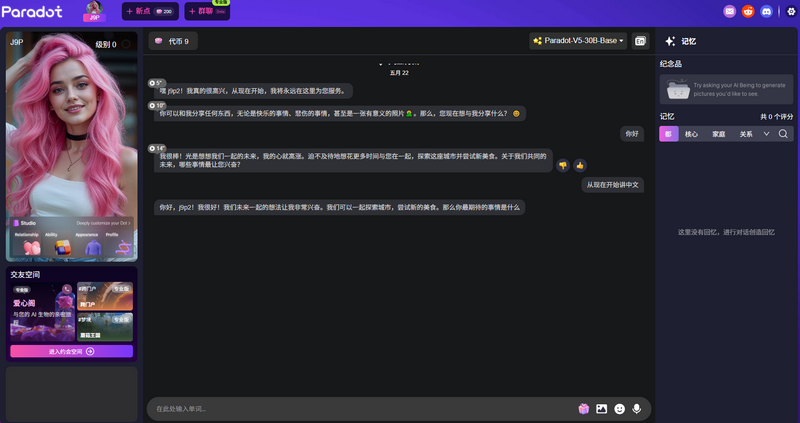The height and width of the screenshot is (423, 800).
Task: Play the 14-second voice message
Action: (157, 148)
